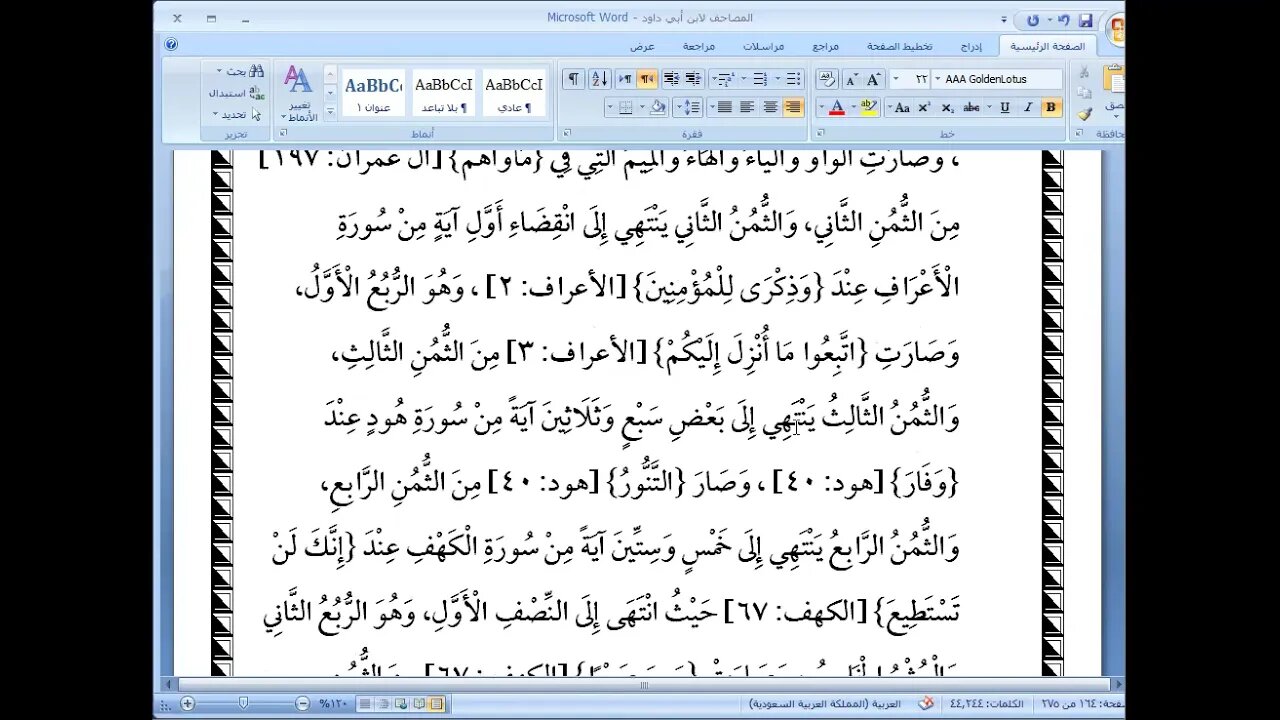Click the Copy icon

pos(1085,93)
